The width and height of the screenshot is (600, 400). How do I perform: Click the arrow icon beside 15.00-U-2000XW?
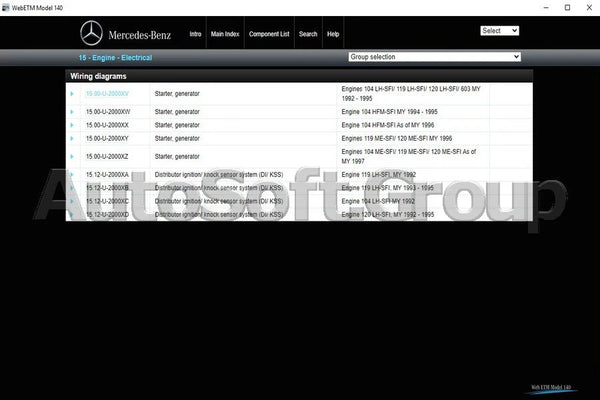coord(72,111)
